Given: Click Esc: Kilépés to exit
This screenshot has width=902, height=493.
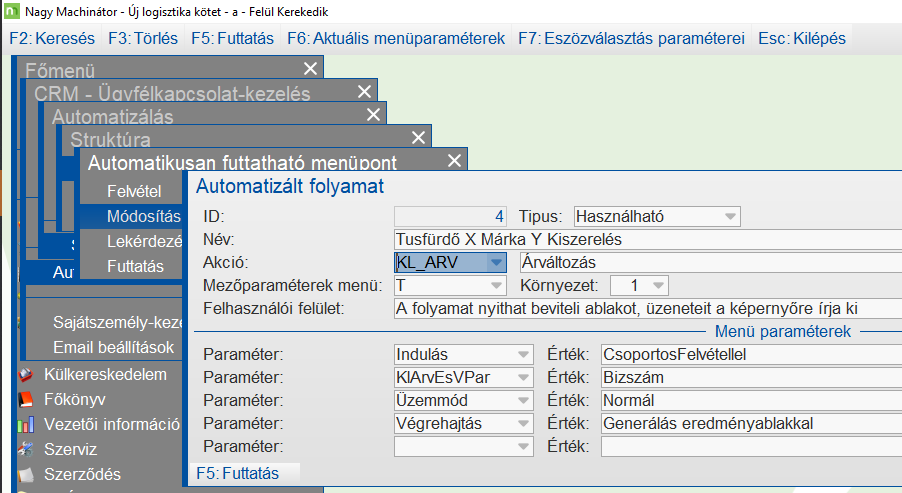Looking at the screenshot, I should (x=802, y=39).
